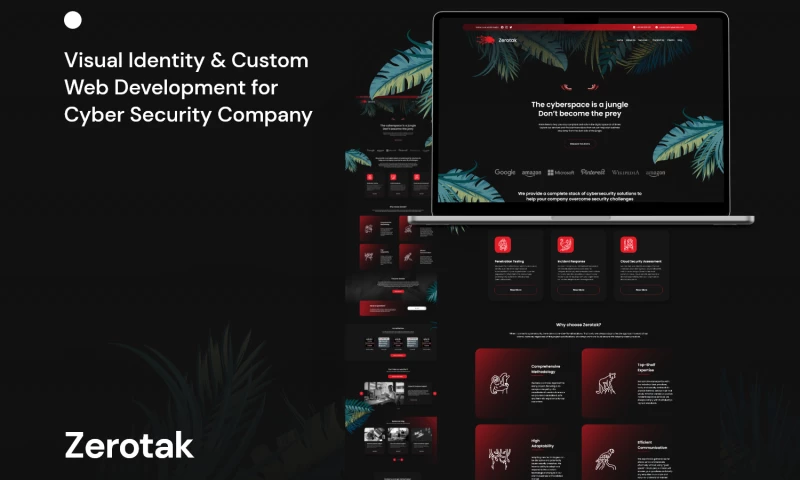
Task: Click the 'Why choose Zerotak?' heading
Action: [578, 324]
